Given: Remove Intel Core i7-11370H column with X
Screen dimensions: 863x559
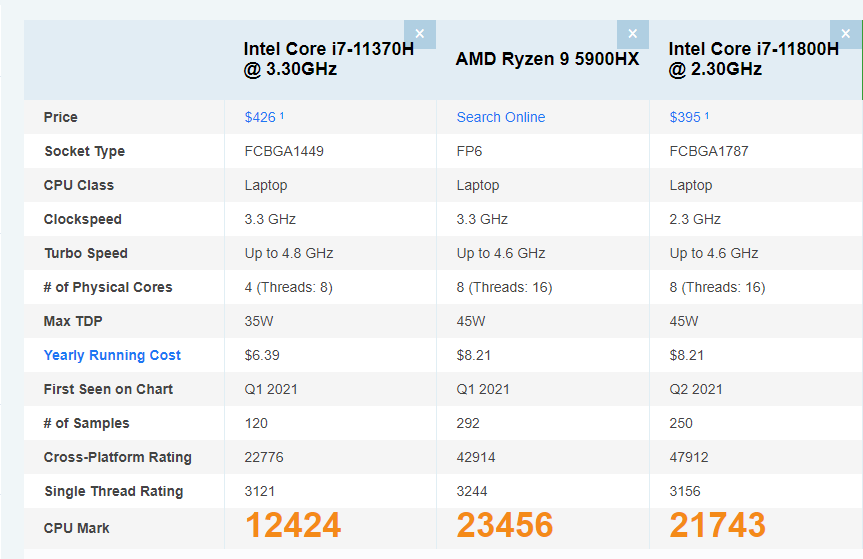Looking at the screenshot, I should (x=419, y=34).
